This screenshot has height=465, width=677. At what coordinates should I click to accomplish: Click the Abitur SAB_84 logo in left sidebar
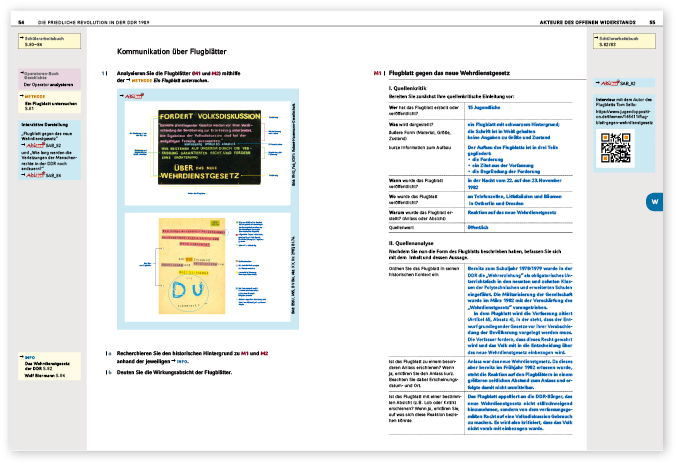pos(38,174)
